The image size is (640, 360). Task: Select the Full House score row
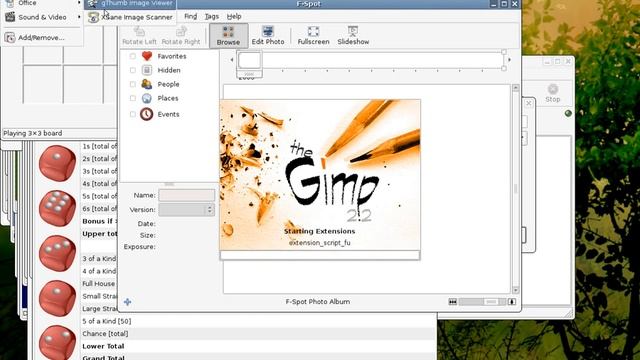point(99,284)
